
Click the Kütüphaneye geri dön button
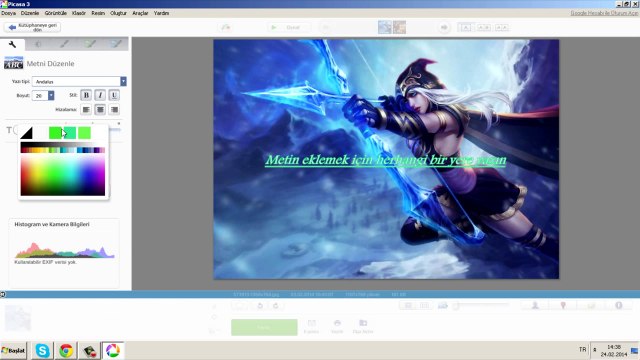(x=32, y=27)
